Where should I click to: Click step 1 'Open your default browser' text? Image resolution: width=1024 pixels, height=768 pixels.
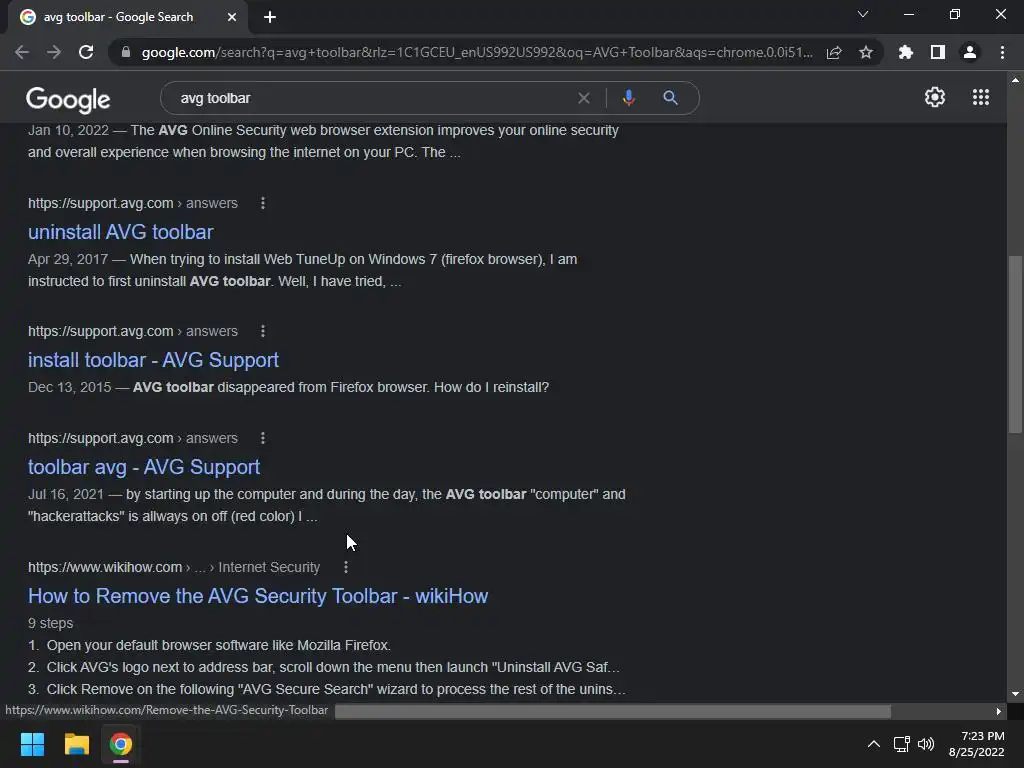(219, 645)
